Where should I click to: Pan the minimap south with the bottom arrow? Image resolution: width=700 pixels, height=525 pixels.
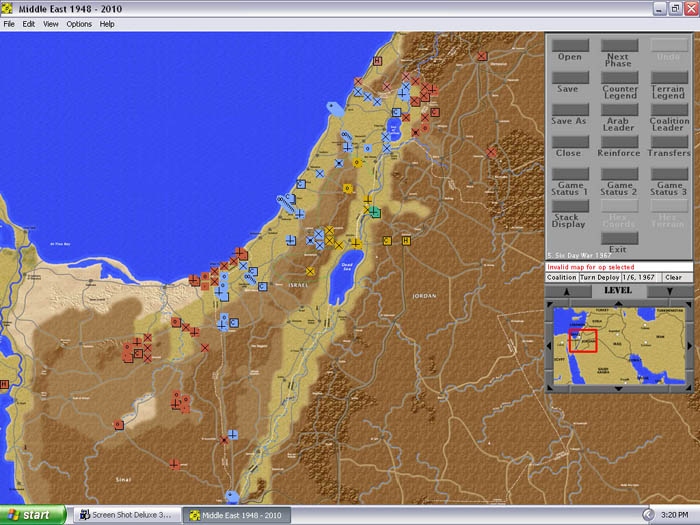618,389
